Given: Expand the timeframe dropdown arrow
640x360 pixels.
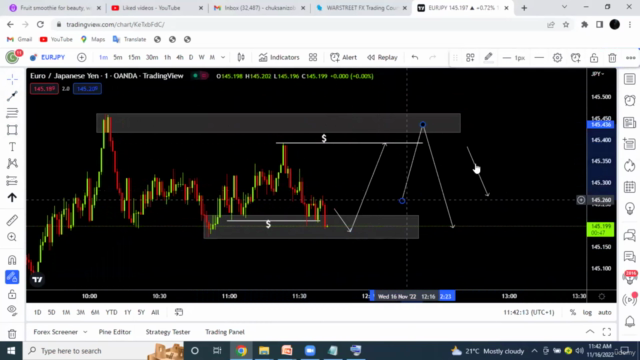Looking at the screenshot, I should point(223,58).
